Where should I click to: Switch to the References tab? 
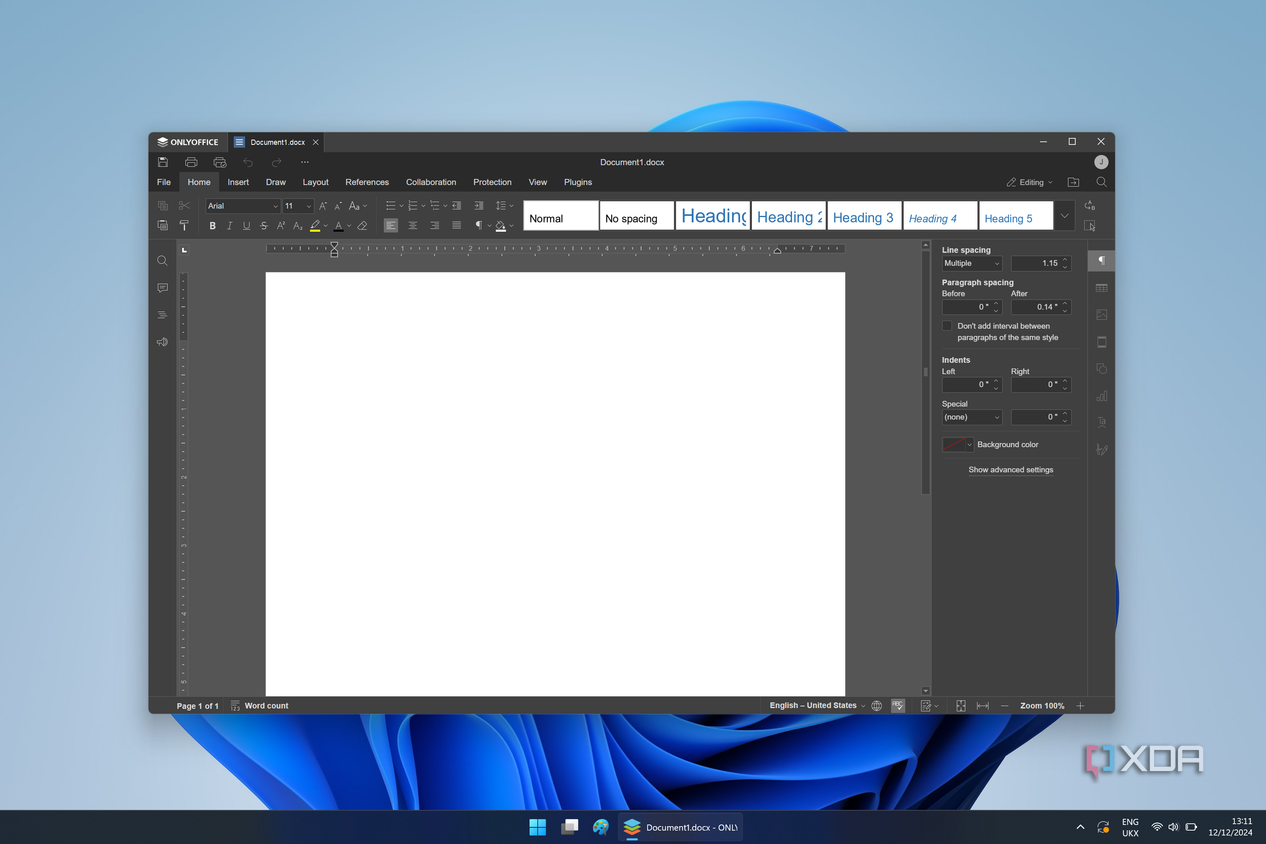coord(367,182)
